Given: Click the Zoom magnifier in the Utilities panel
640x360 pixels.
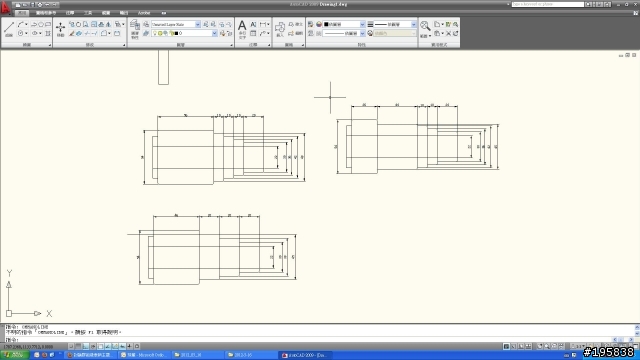Looking at the screenshot, I should point(425,26).
